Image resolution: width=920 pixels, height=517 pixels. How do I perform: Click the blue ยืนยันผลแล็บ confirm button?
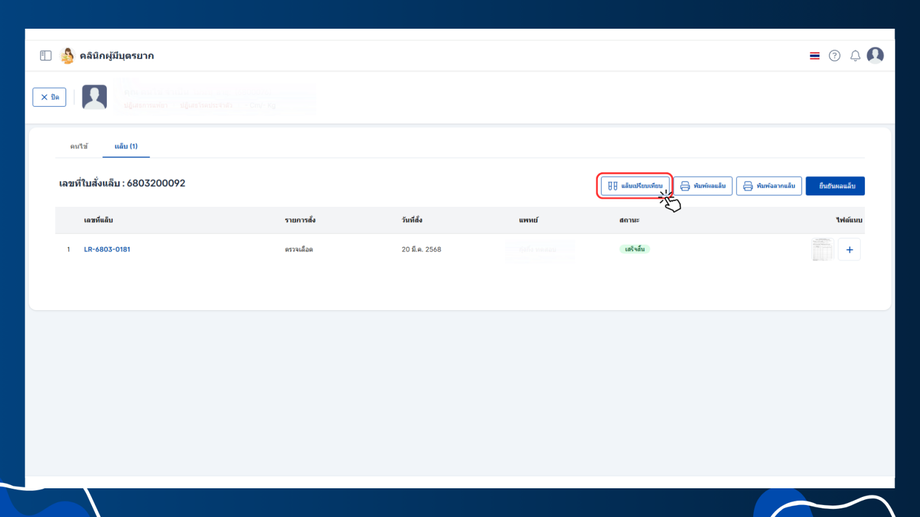click(x=835, y=186)
